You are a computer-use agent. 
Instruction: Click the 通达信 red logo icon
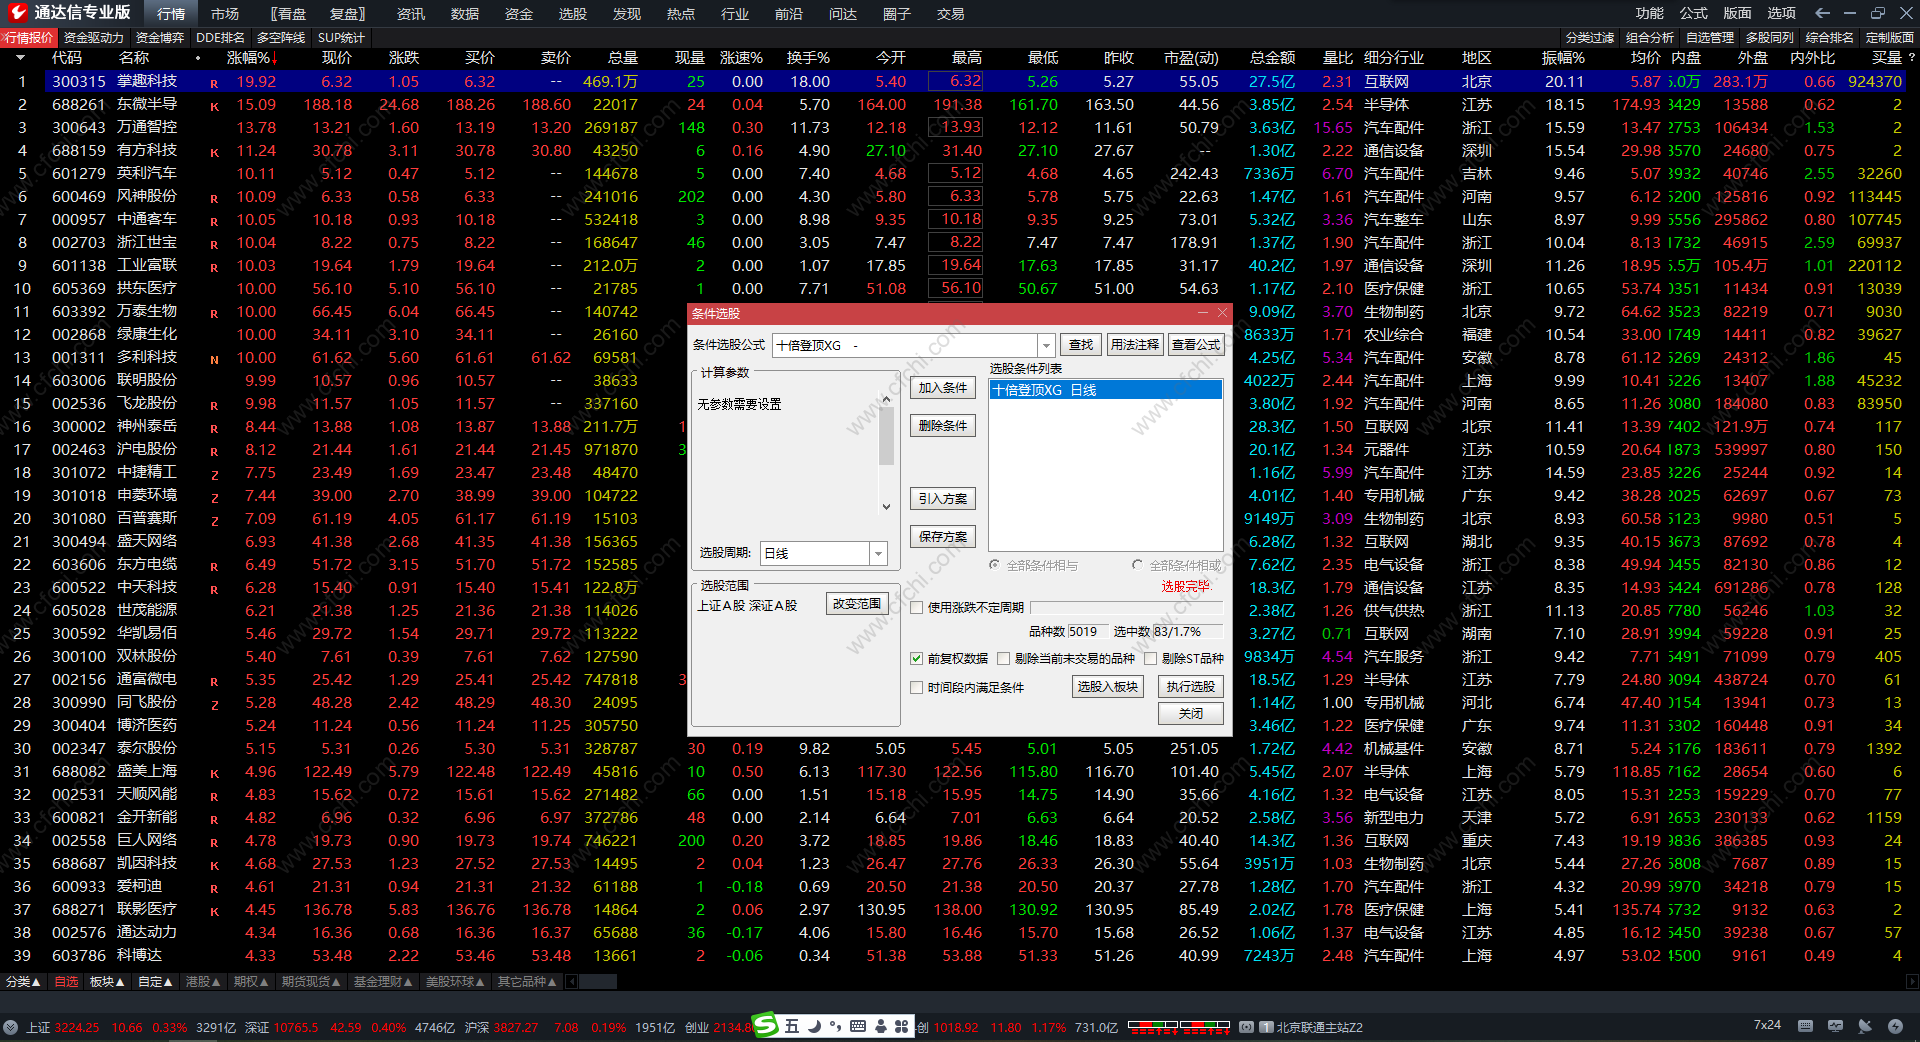pyautogui.click(x=18, y=12)
